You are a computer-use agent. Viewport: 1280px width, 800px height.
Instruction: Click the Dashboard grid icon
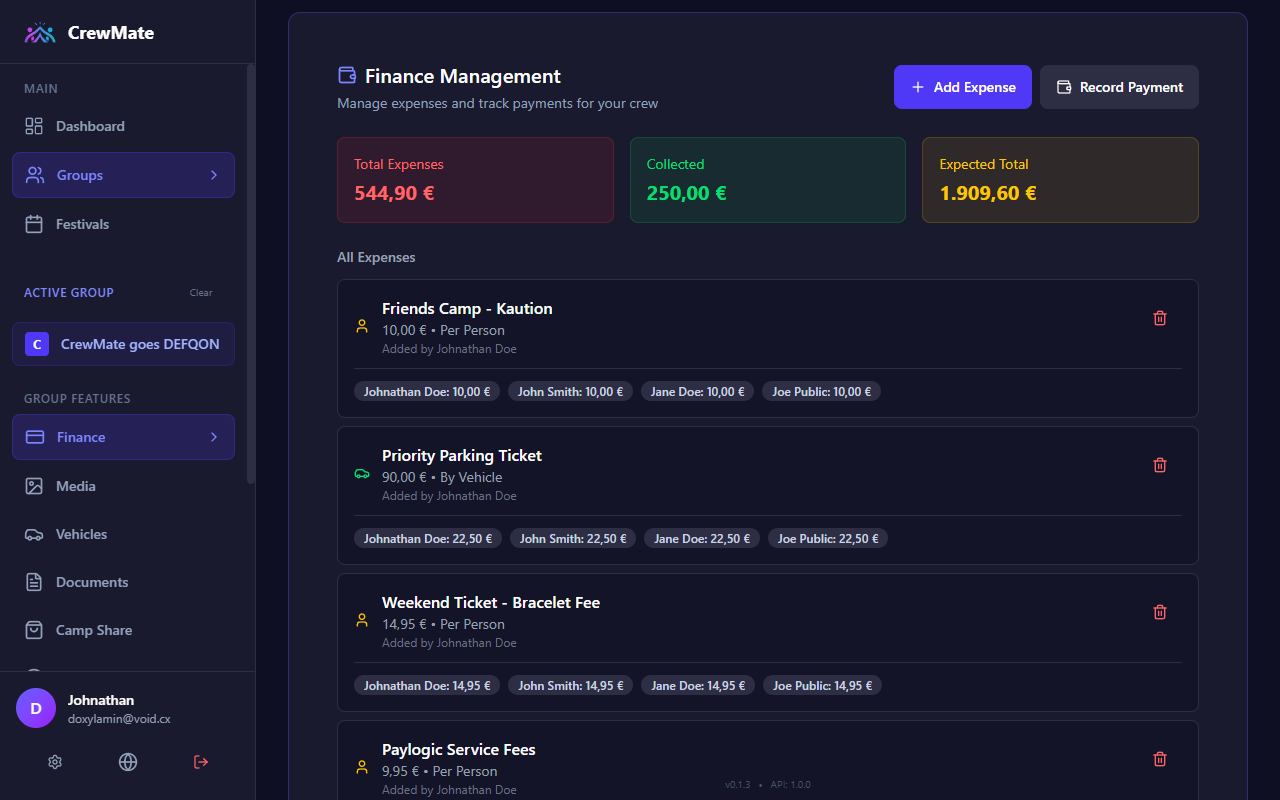click(34, 126)
